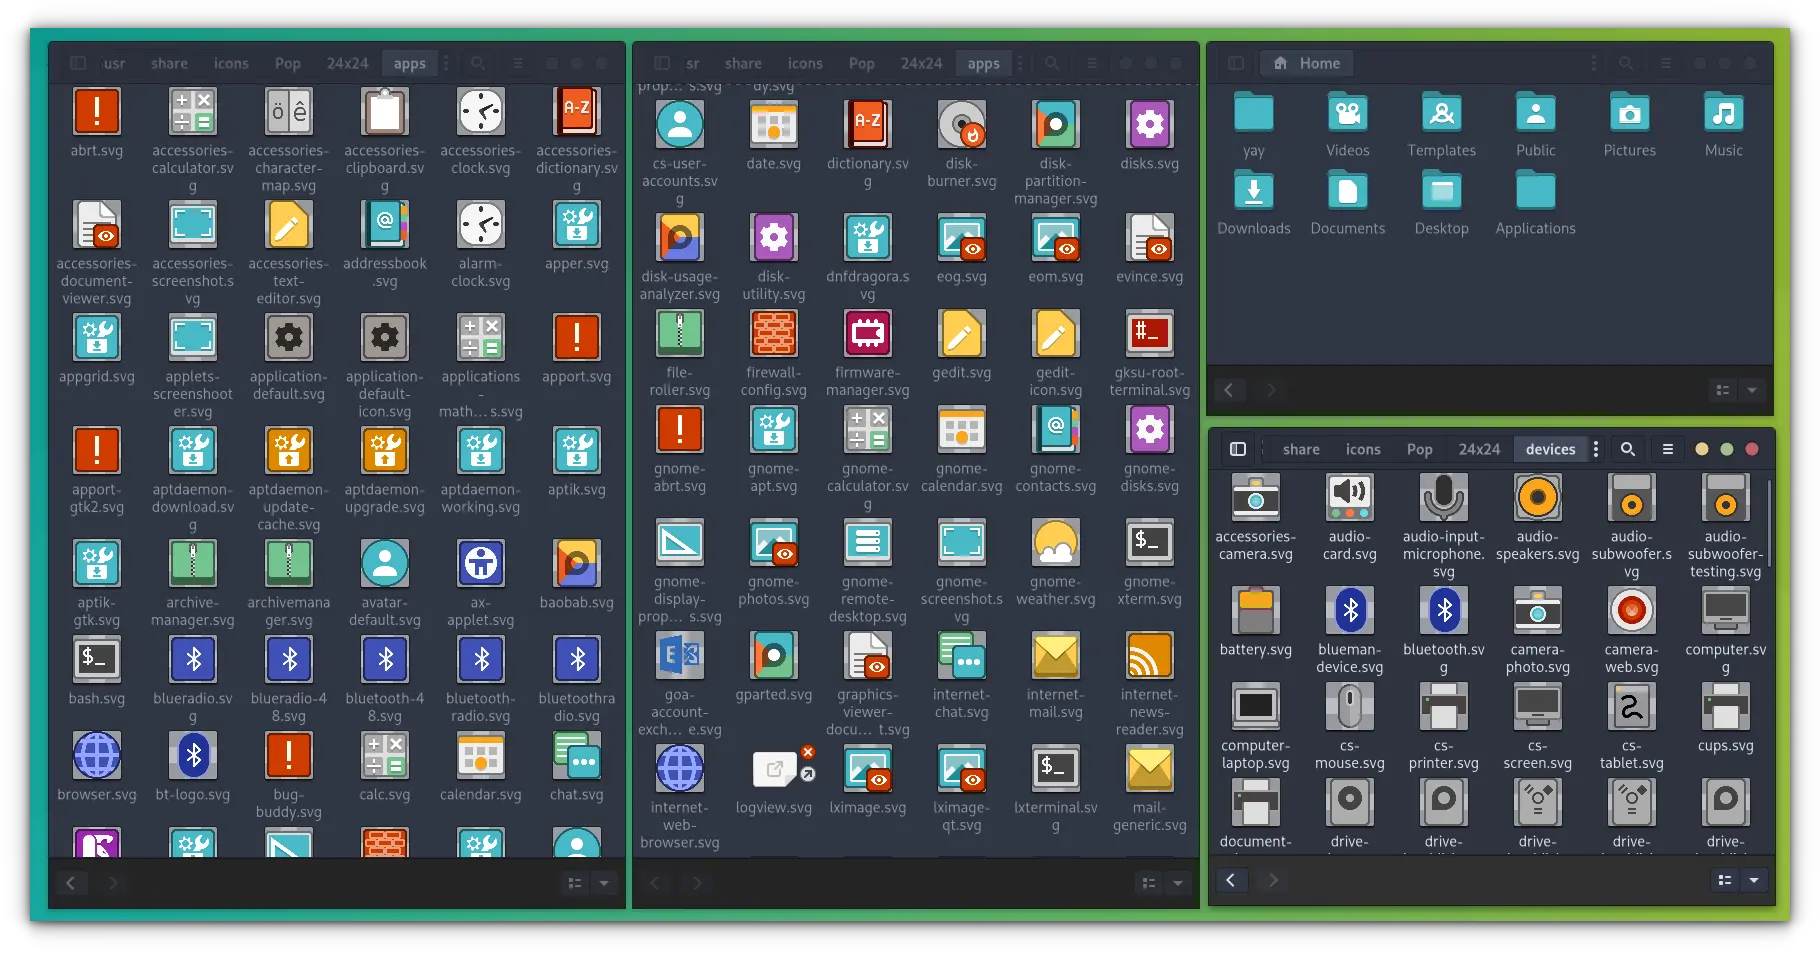Open search in the Home window

click(x=1626, y=63)
